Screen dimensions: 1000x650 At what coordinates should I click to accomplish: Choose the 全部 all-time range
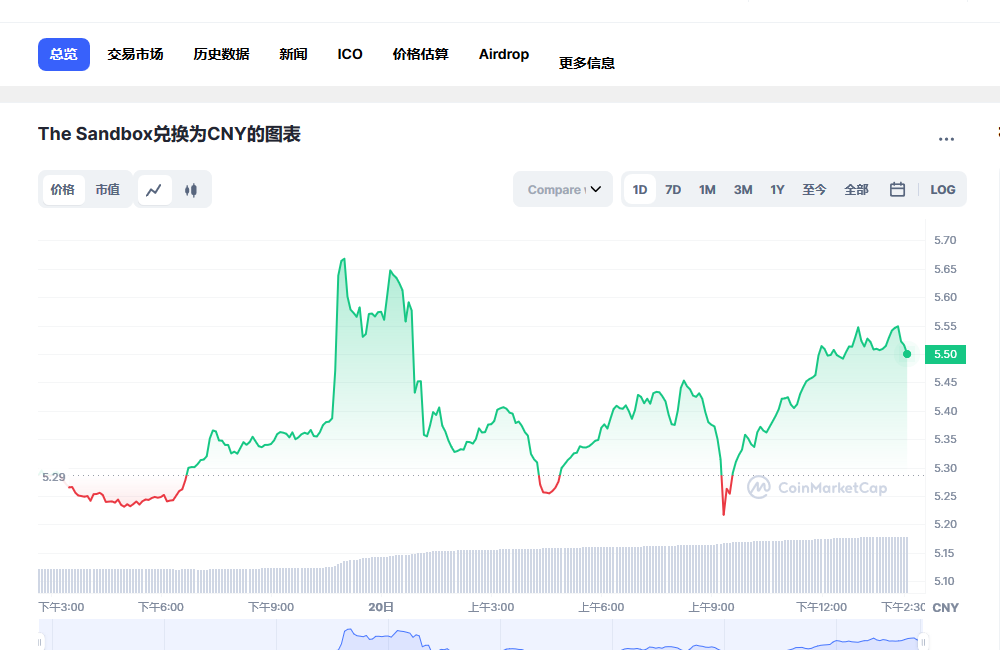click(857, 190)
